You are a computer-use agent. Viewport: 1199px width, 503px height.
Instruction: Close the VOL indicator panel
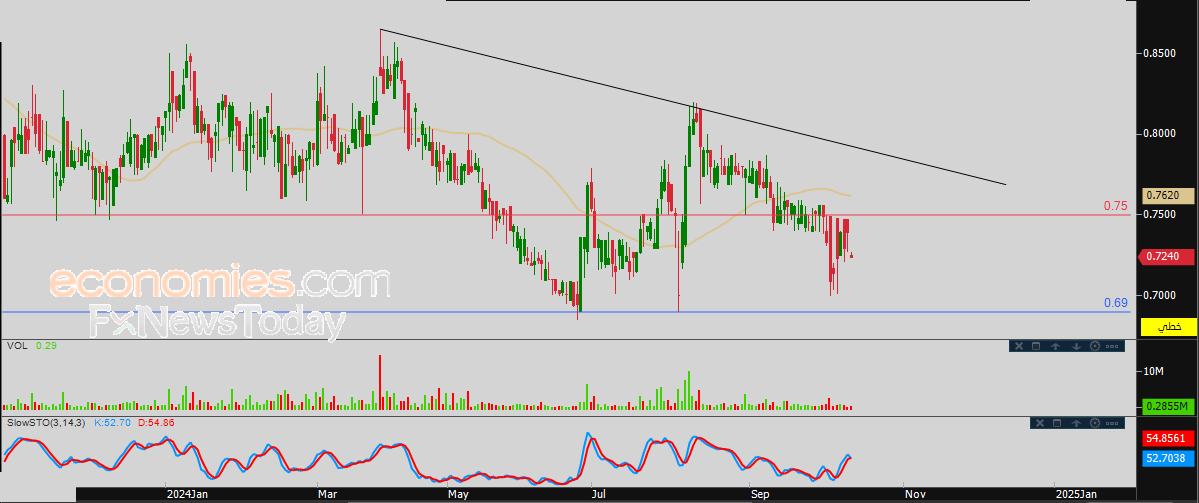pyautogui.click(x=1018, y=346)
